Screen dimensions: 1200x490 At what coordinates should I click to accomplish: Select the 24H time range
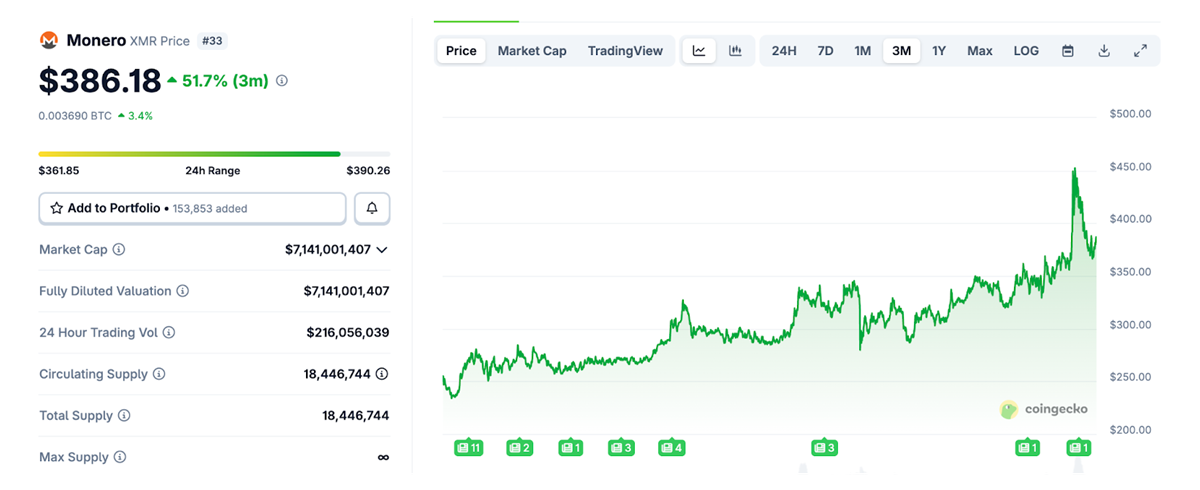784,51
